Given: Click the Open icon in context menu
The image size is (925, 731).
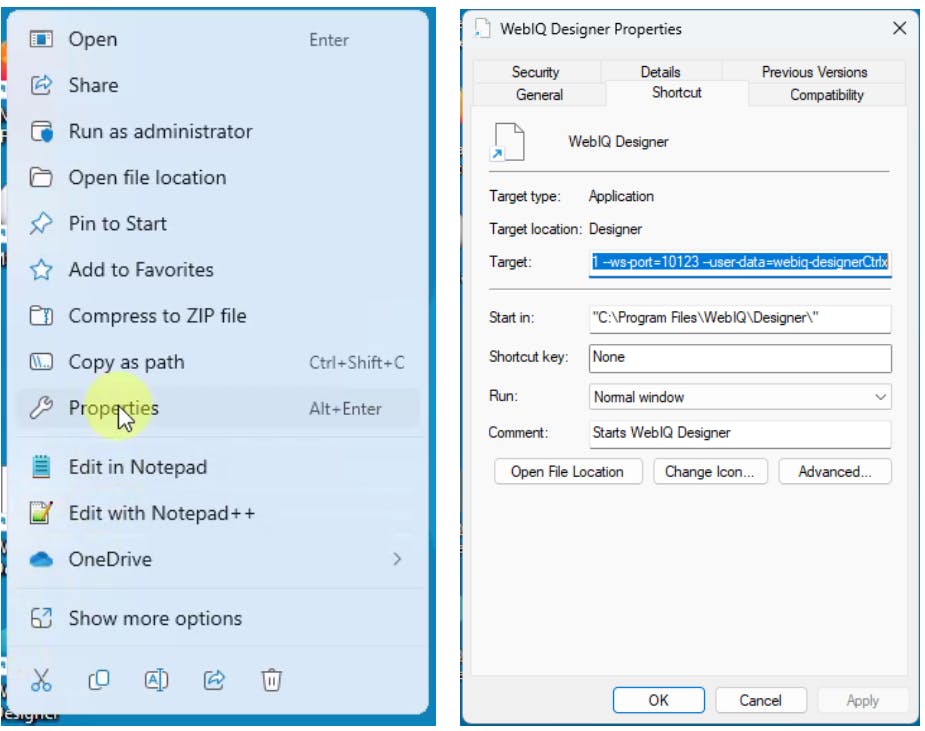Looking at the screenshot, I should coord(41,40).
